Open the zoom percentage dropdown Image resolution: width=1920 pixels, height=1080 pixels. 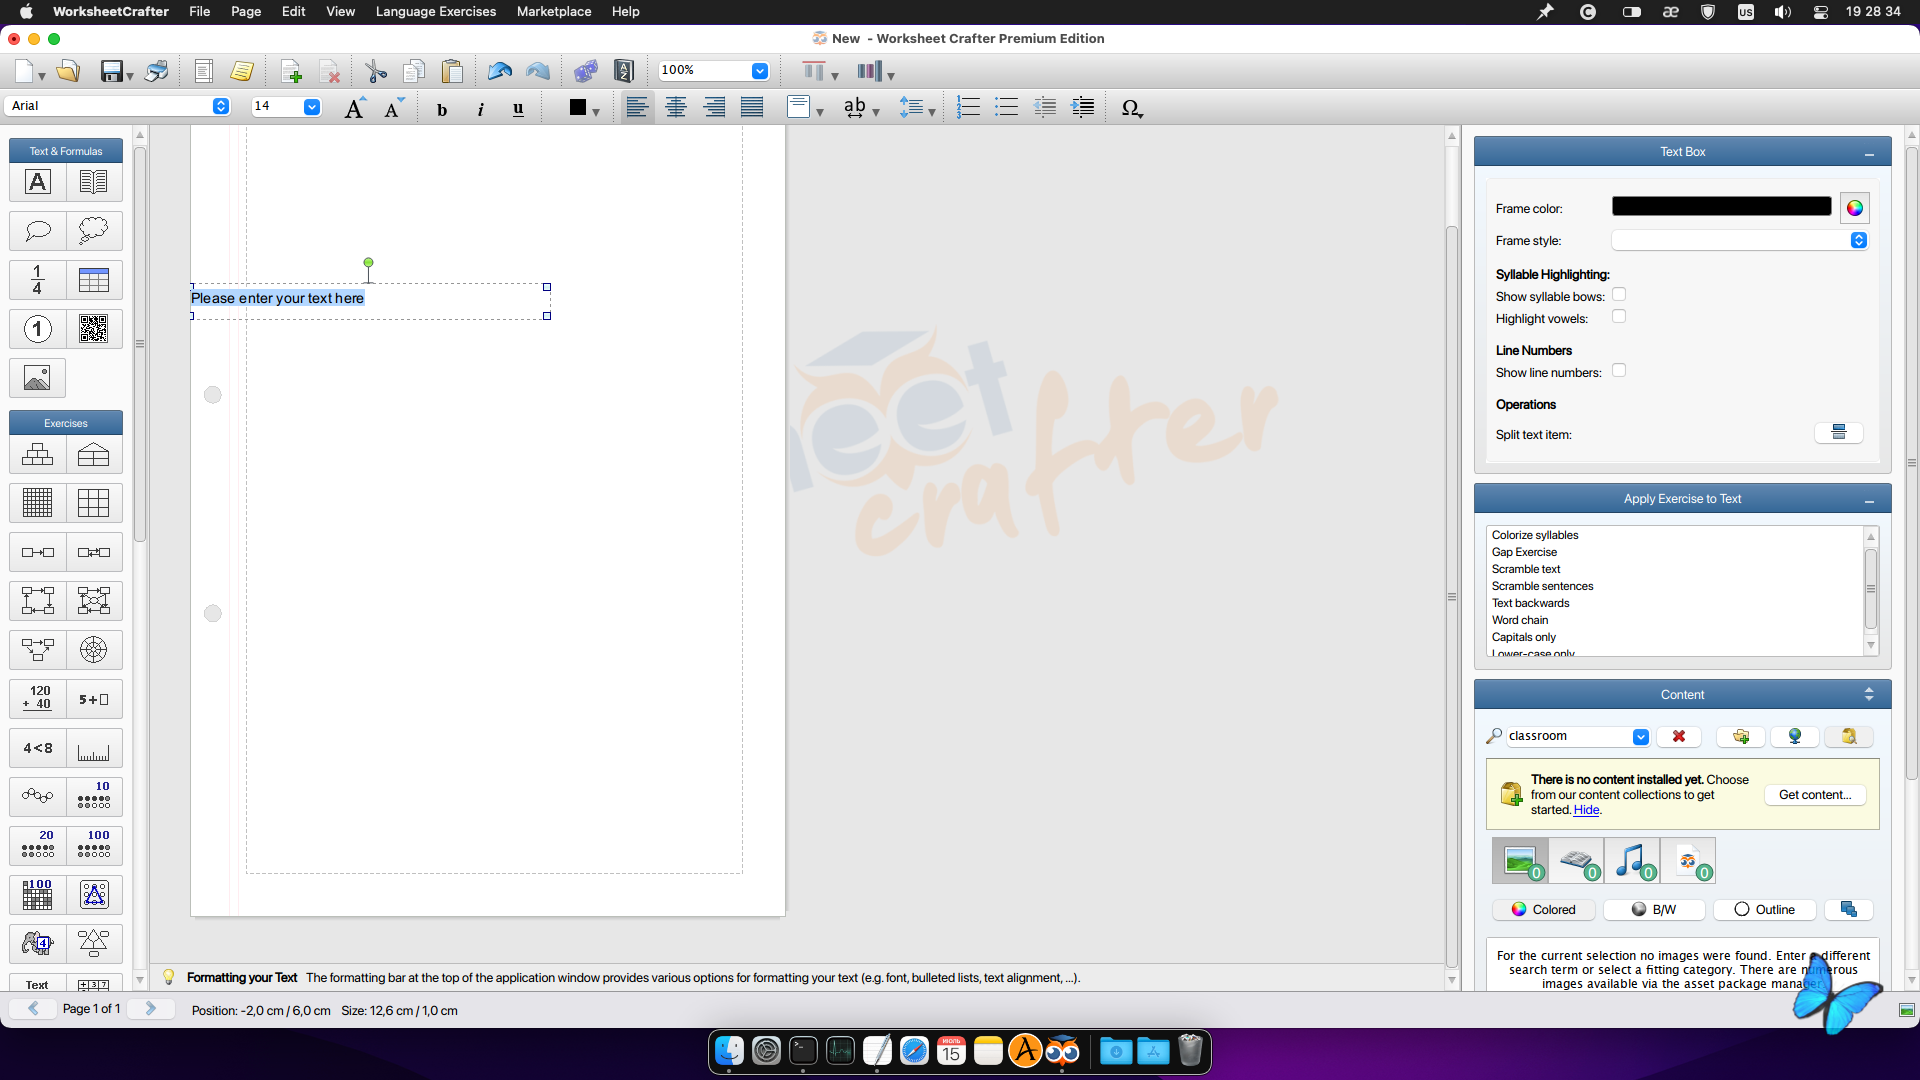coord(759,71)
